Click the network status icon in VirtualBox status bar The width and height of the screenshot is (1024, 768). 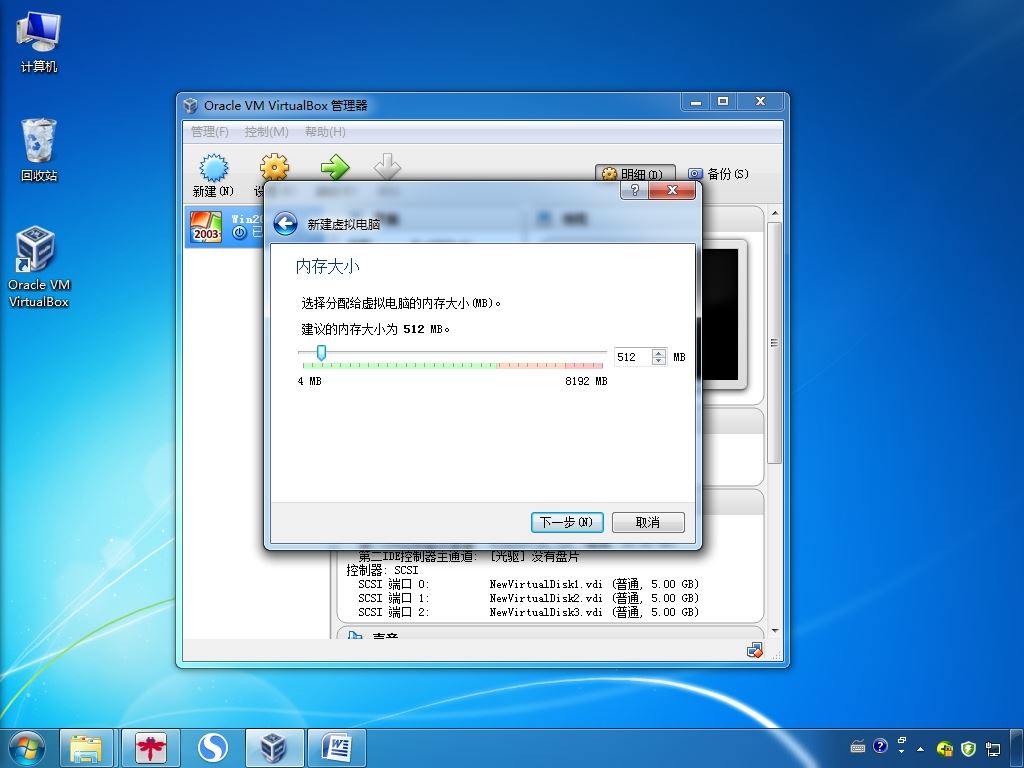[x=754, y=650]
